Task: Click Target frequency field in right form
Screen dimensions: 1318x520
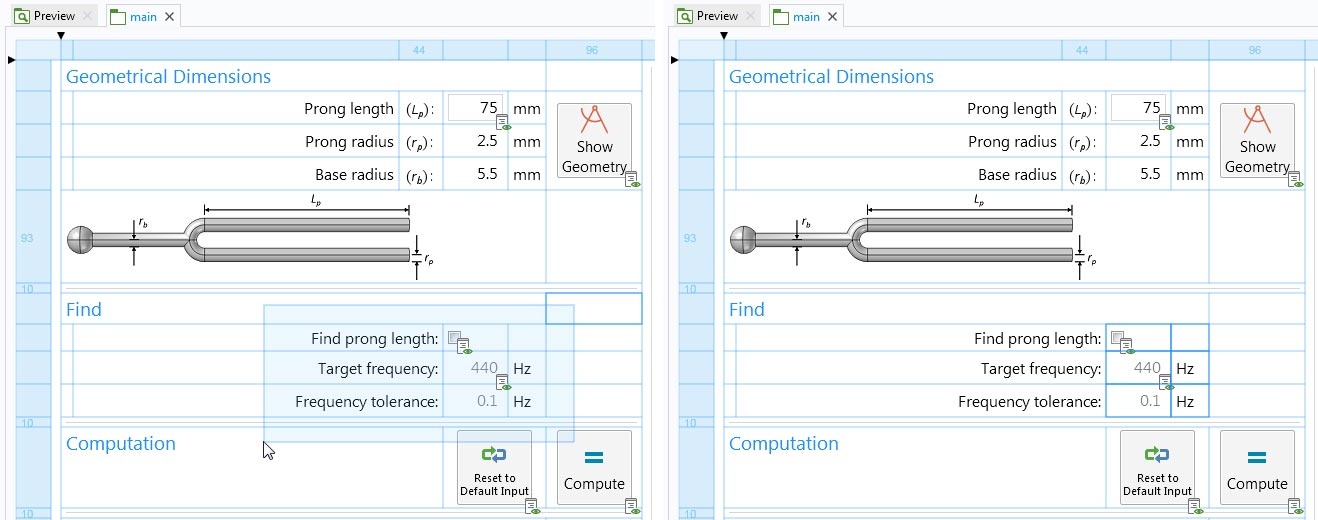Action: pyautogui.click(x=1138, y=369)
